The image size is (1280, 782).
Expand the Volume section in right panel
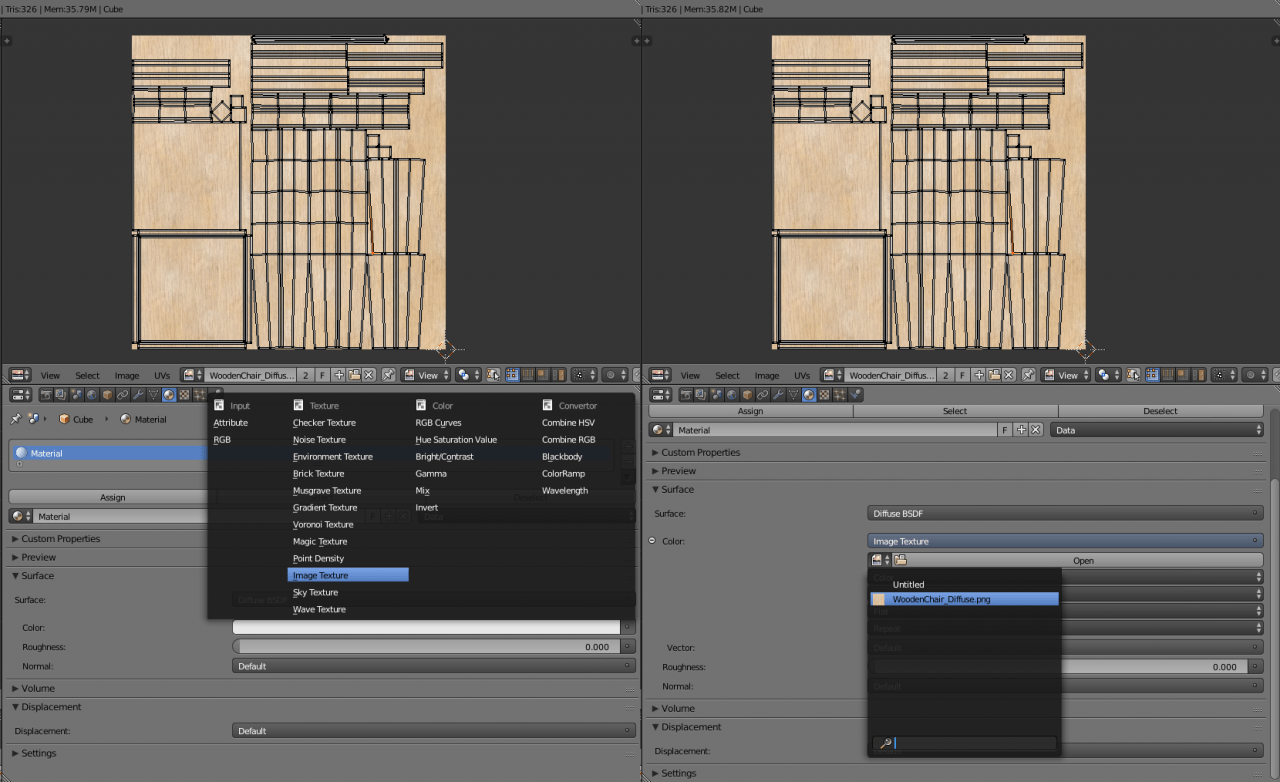tap(680, 708)
